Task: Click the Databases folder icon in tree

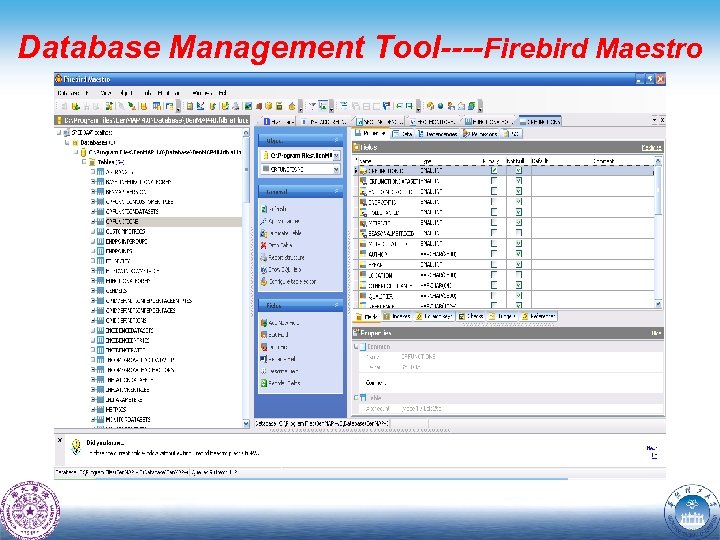Action: (x=75, y=143)
